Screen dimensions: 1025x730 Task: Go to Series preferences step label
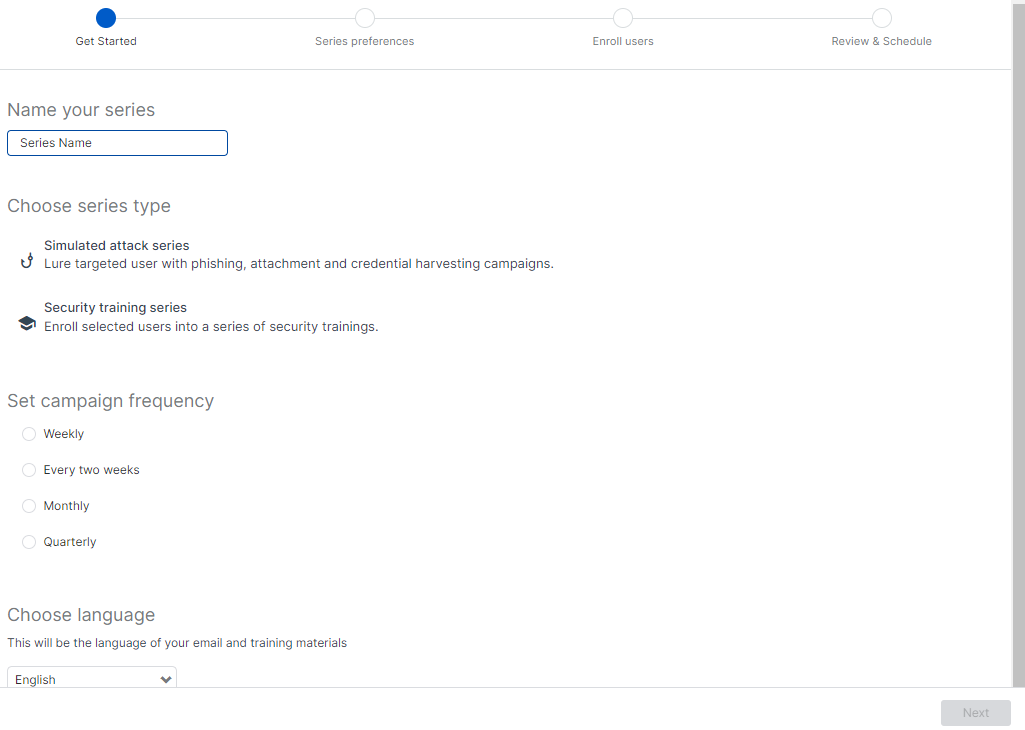[364, 41]
